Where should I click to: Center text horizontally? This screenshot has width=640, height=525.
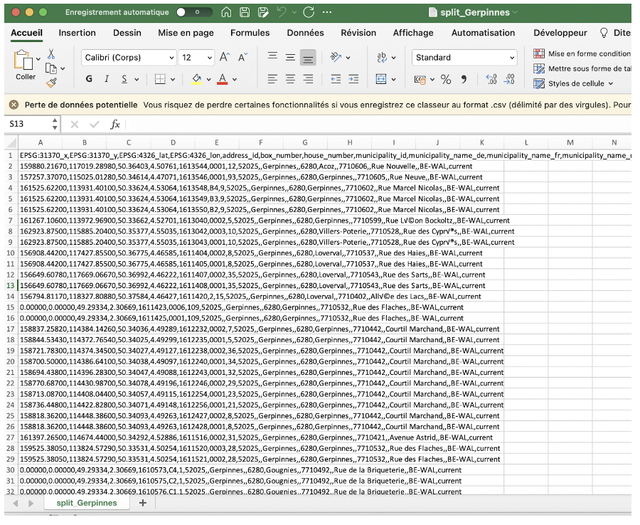(290, 79)
